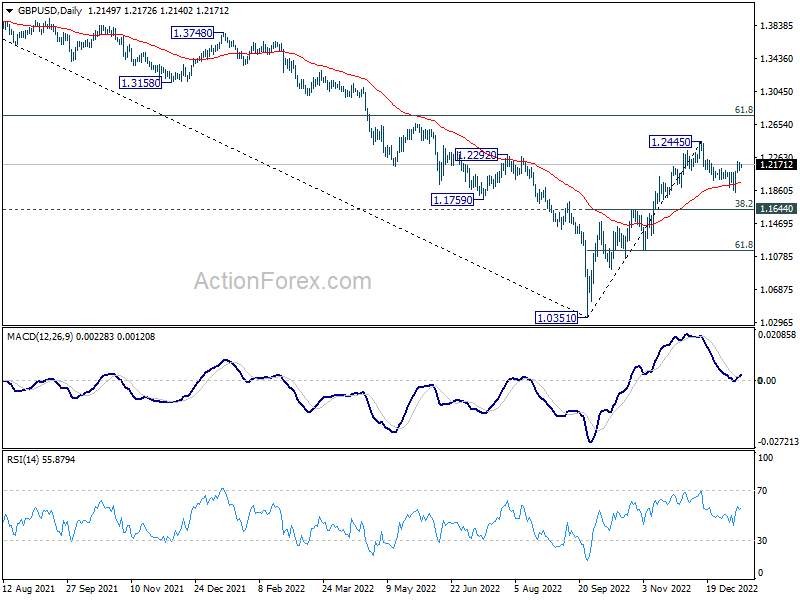800x600 pixels.
Task: Select the upper 61.8 Fibonacci label
Action: click(x=743, y=110)
